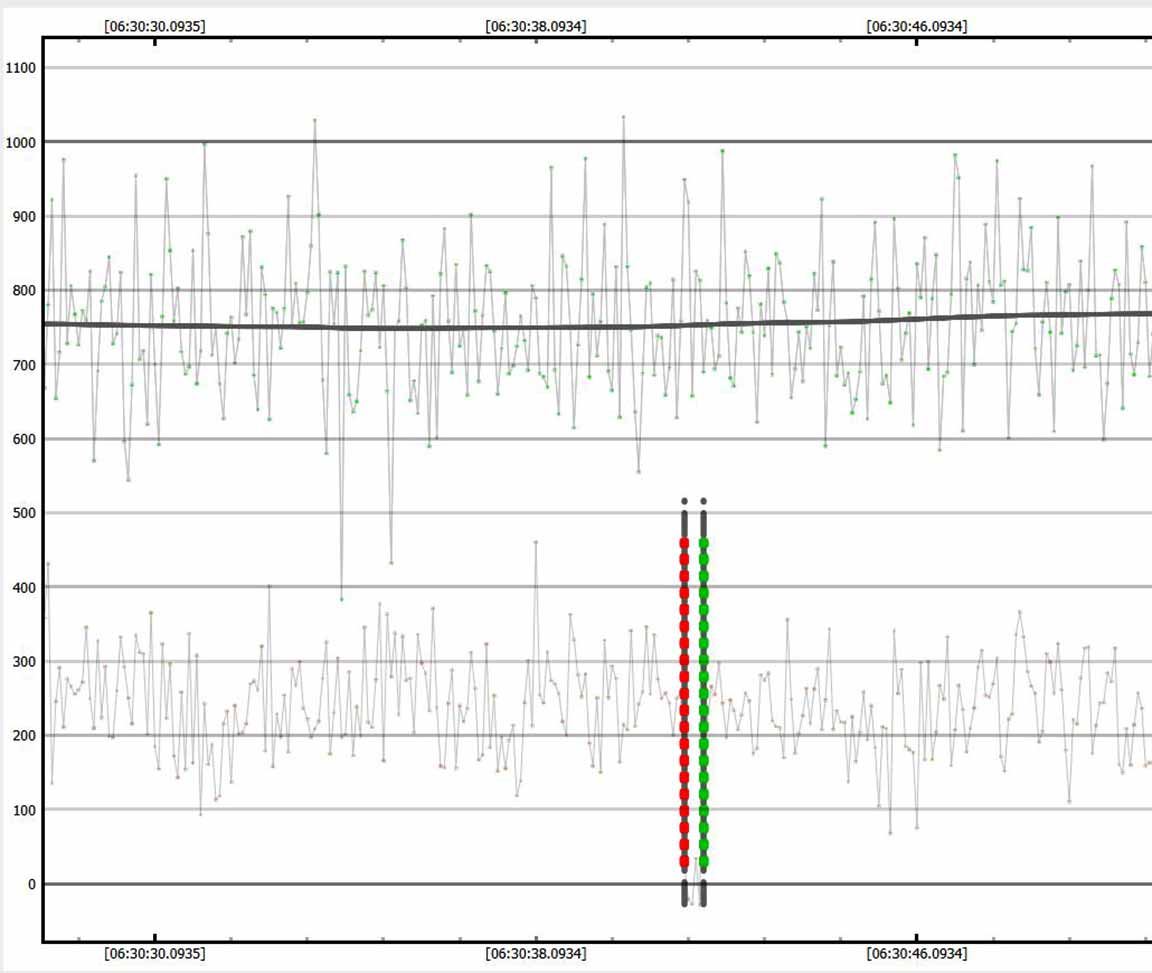The height and width of the screenshot is (973, 1152).
Task: Click bottom time label 06:30:38.0934
Action: point(536,954)
